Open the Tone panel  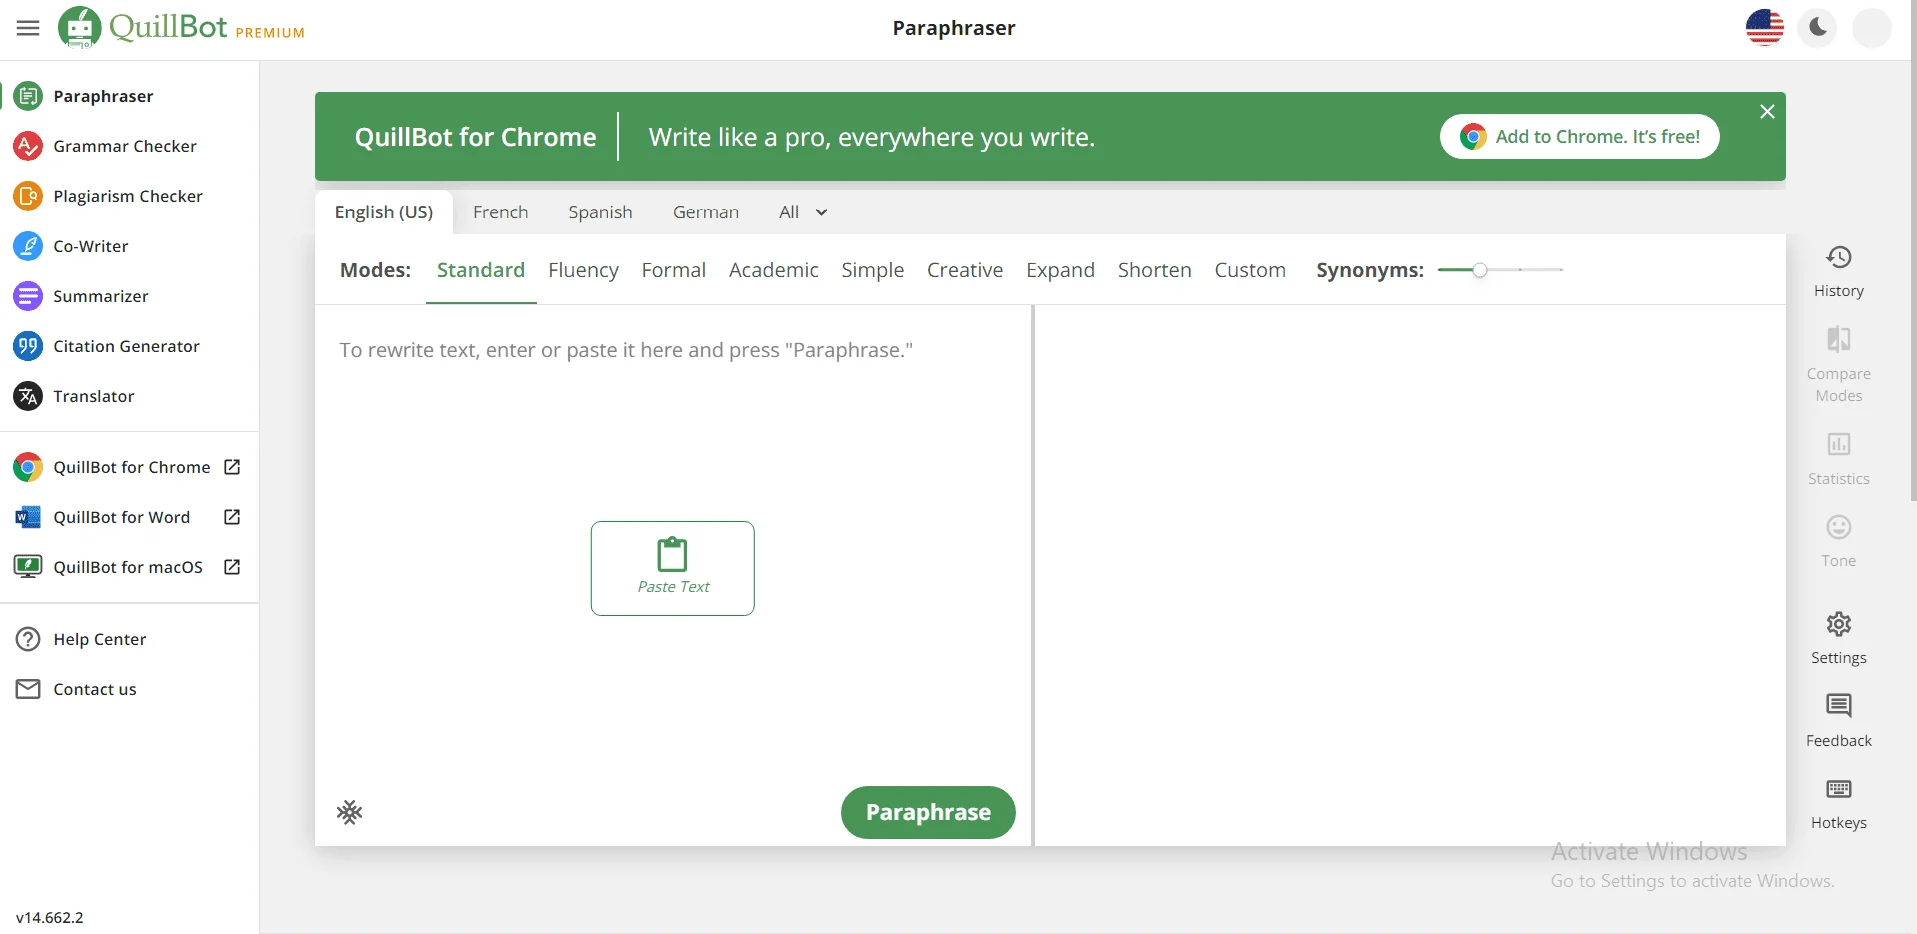click(1839, 542)
